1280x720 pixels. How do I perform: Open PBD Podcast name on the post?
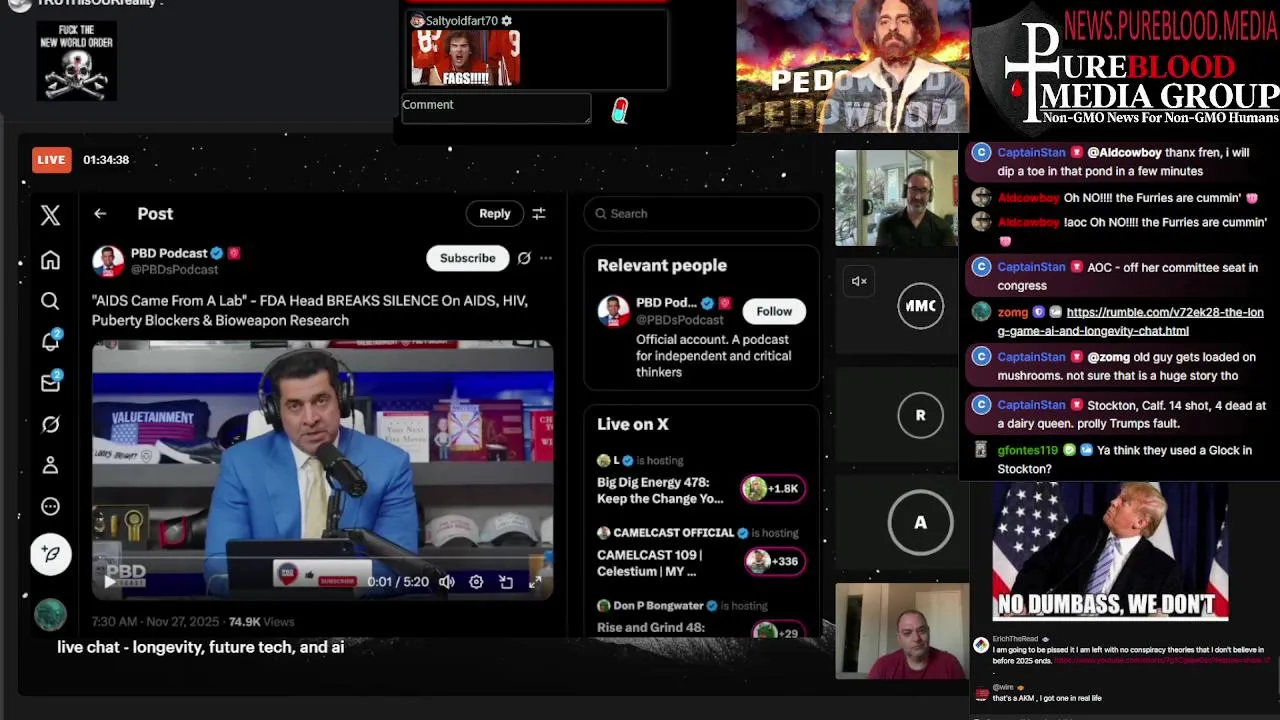169,253
